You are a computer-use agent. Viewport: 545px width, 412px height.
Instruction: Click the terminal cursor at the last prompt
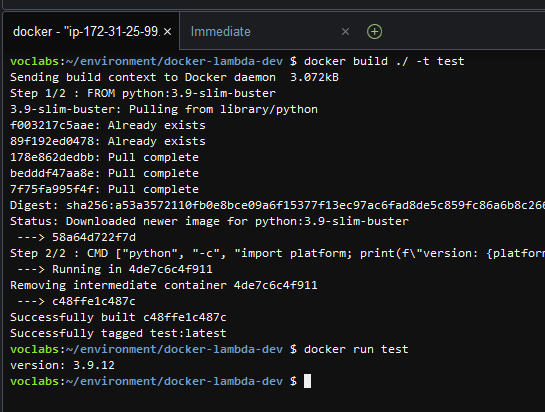(307, 381)
